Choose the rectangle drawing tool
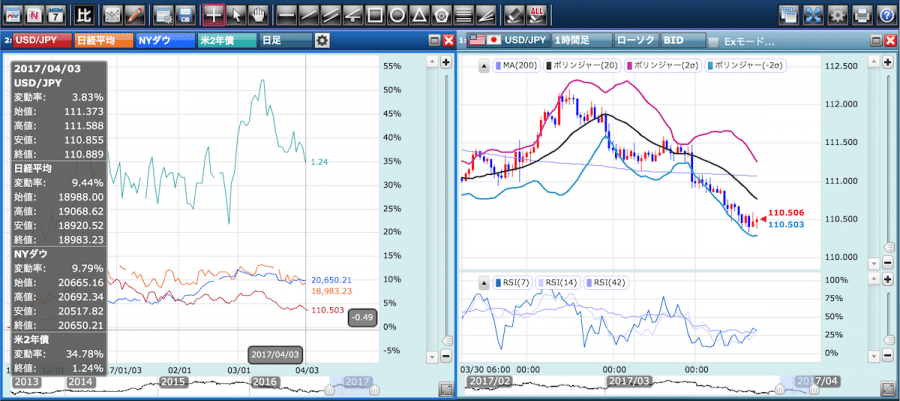The width and height of the screenshot is (900, 401). pos(374,14)
